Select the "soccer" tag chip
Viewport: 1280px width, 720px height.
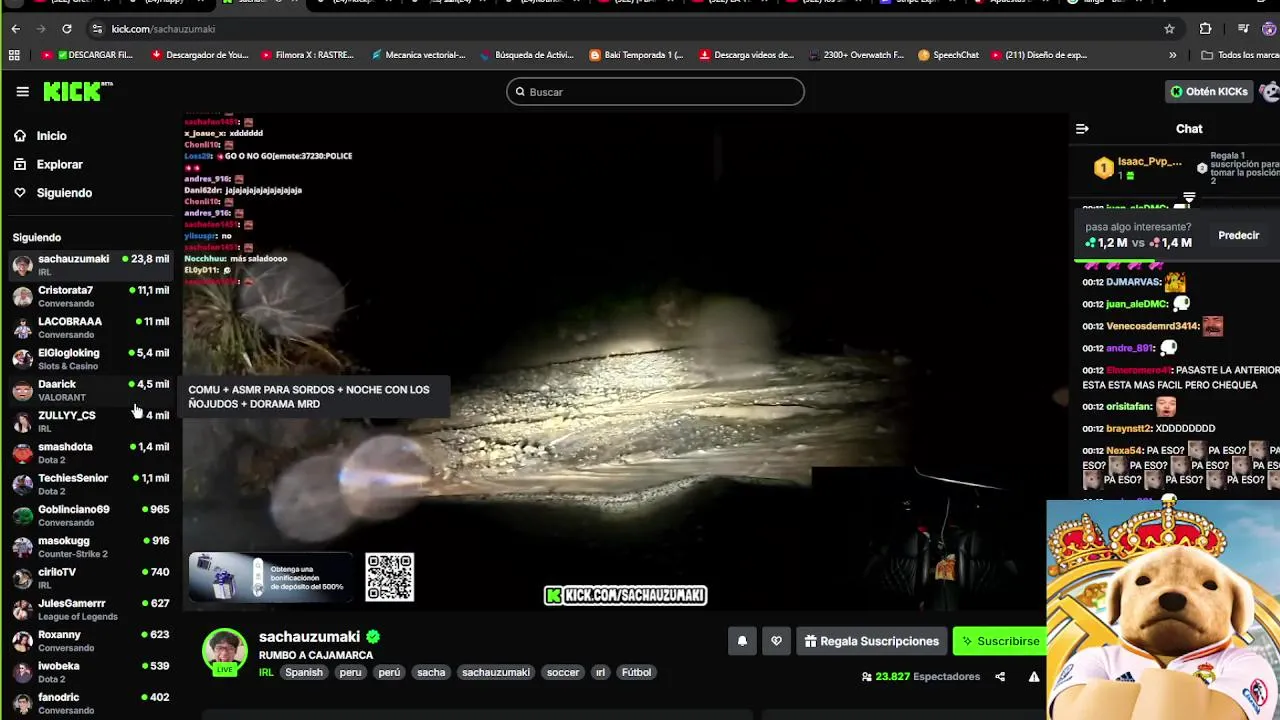563,673
